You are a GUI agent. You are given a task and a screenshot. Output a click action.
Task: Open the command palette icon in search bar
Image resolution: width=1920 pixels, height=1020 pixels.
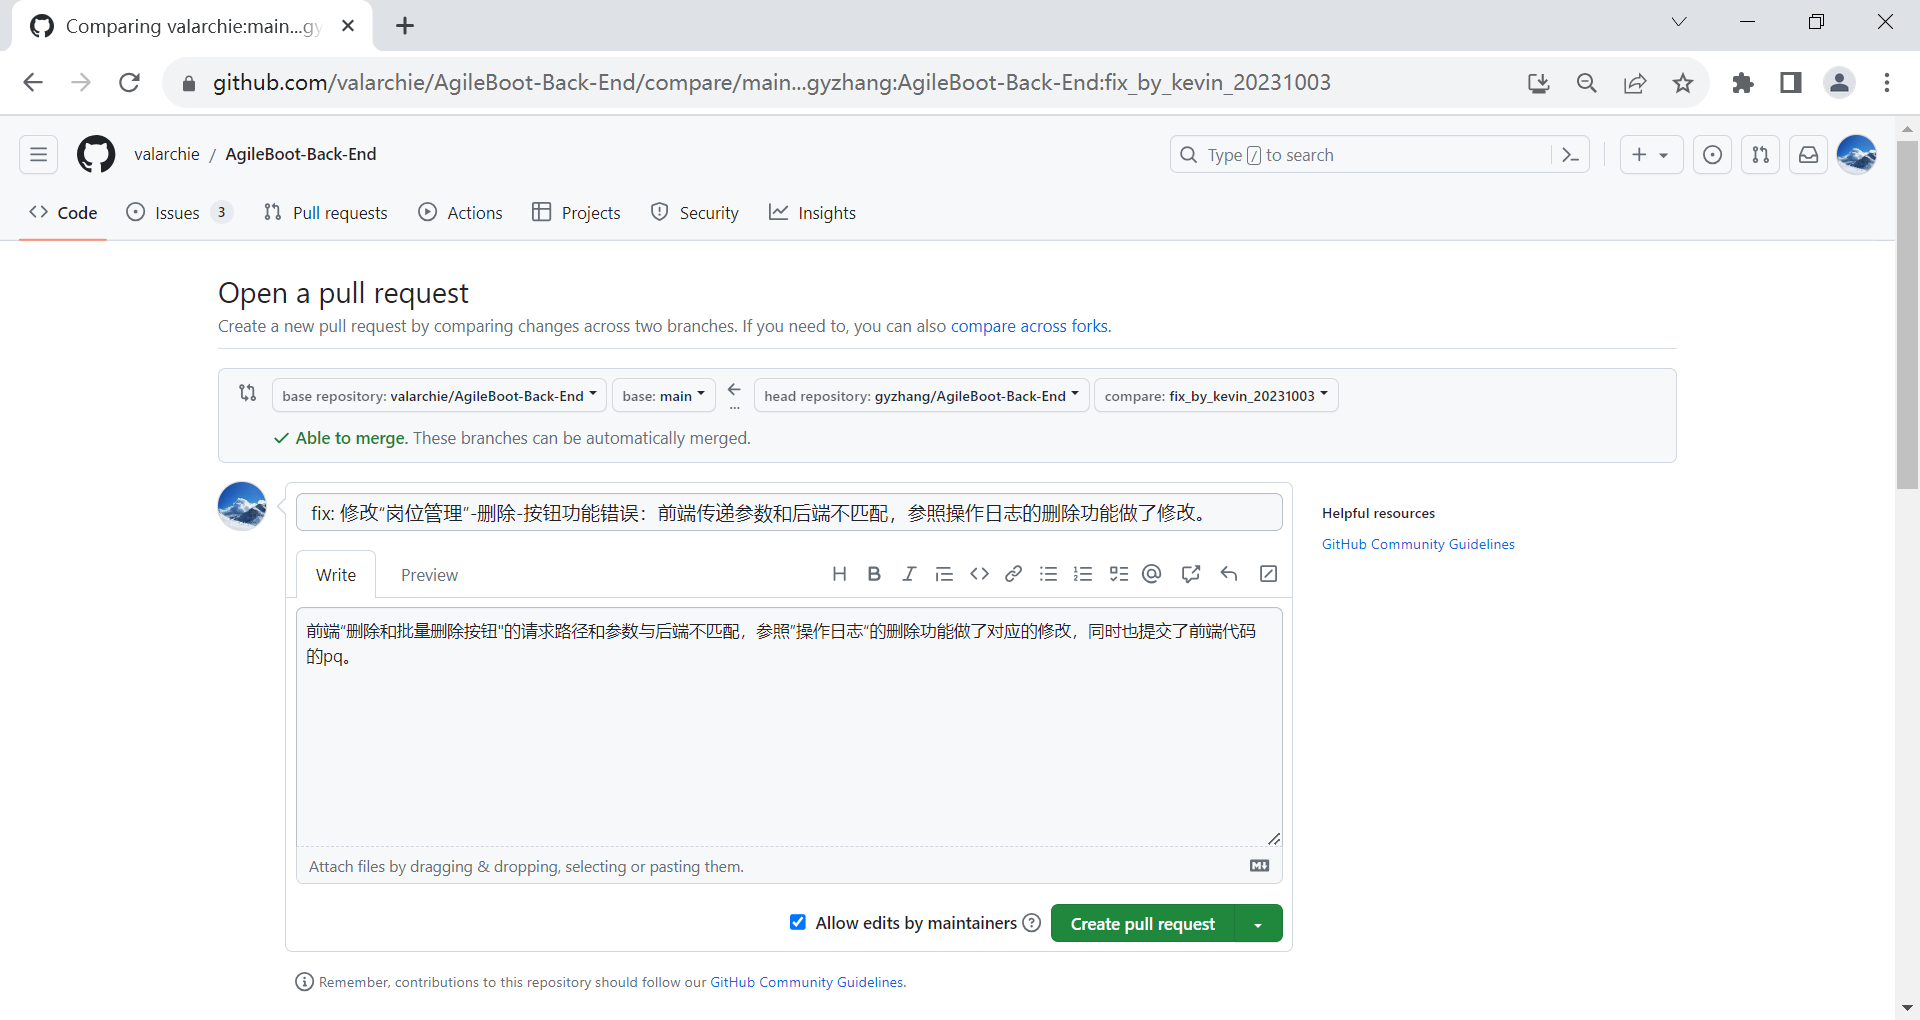click(1570, 155)
